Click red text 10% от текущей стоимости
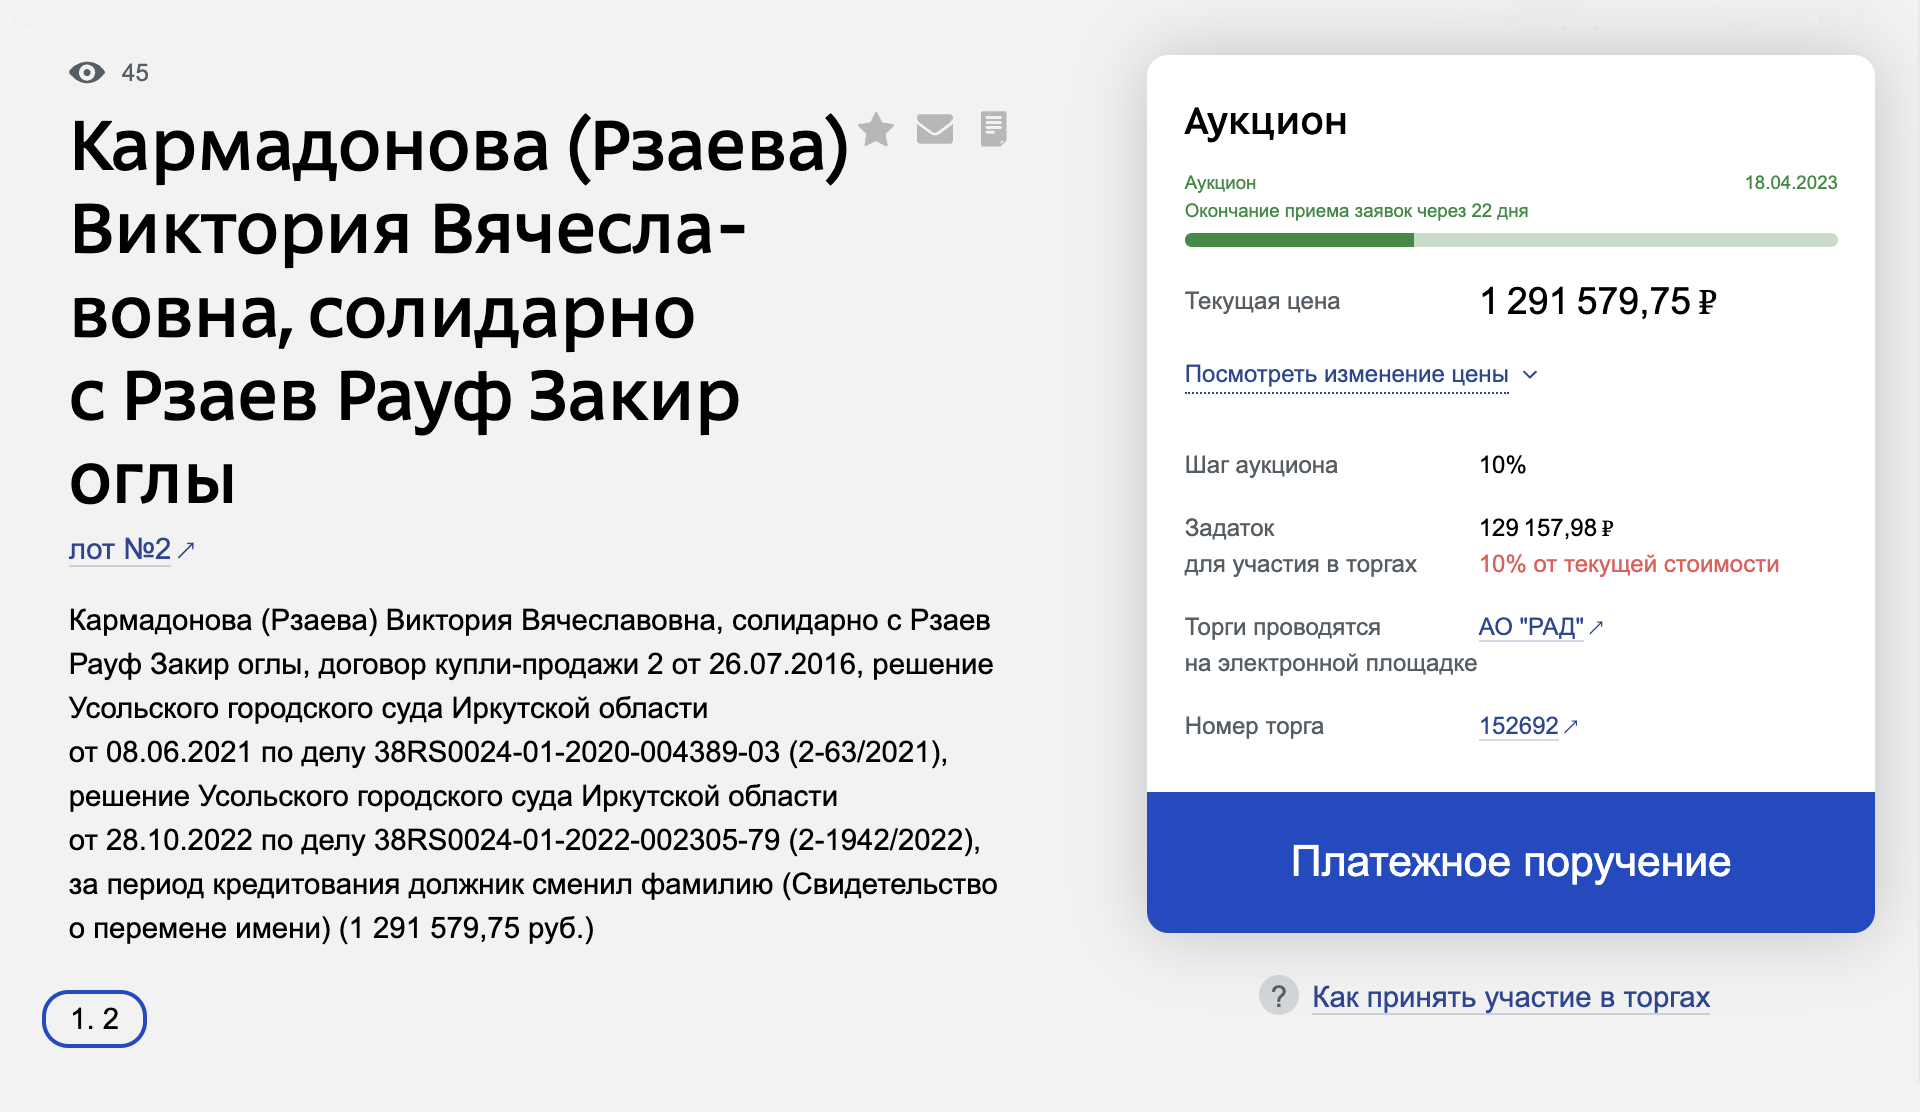 (1629, 564)
